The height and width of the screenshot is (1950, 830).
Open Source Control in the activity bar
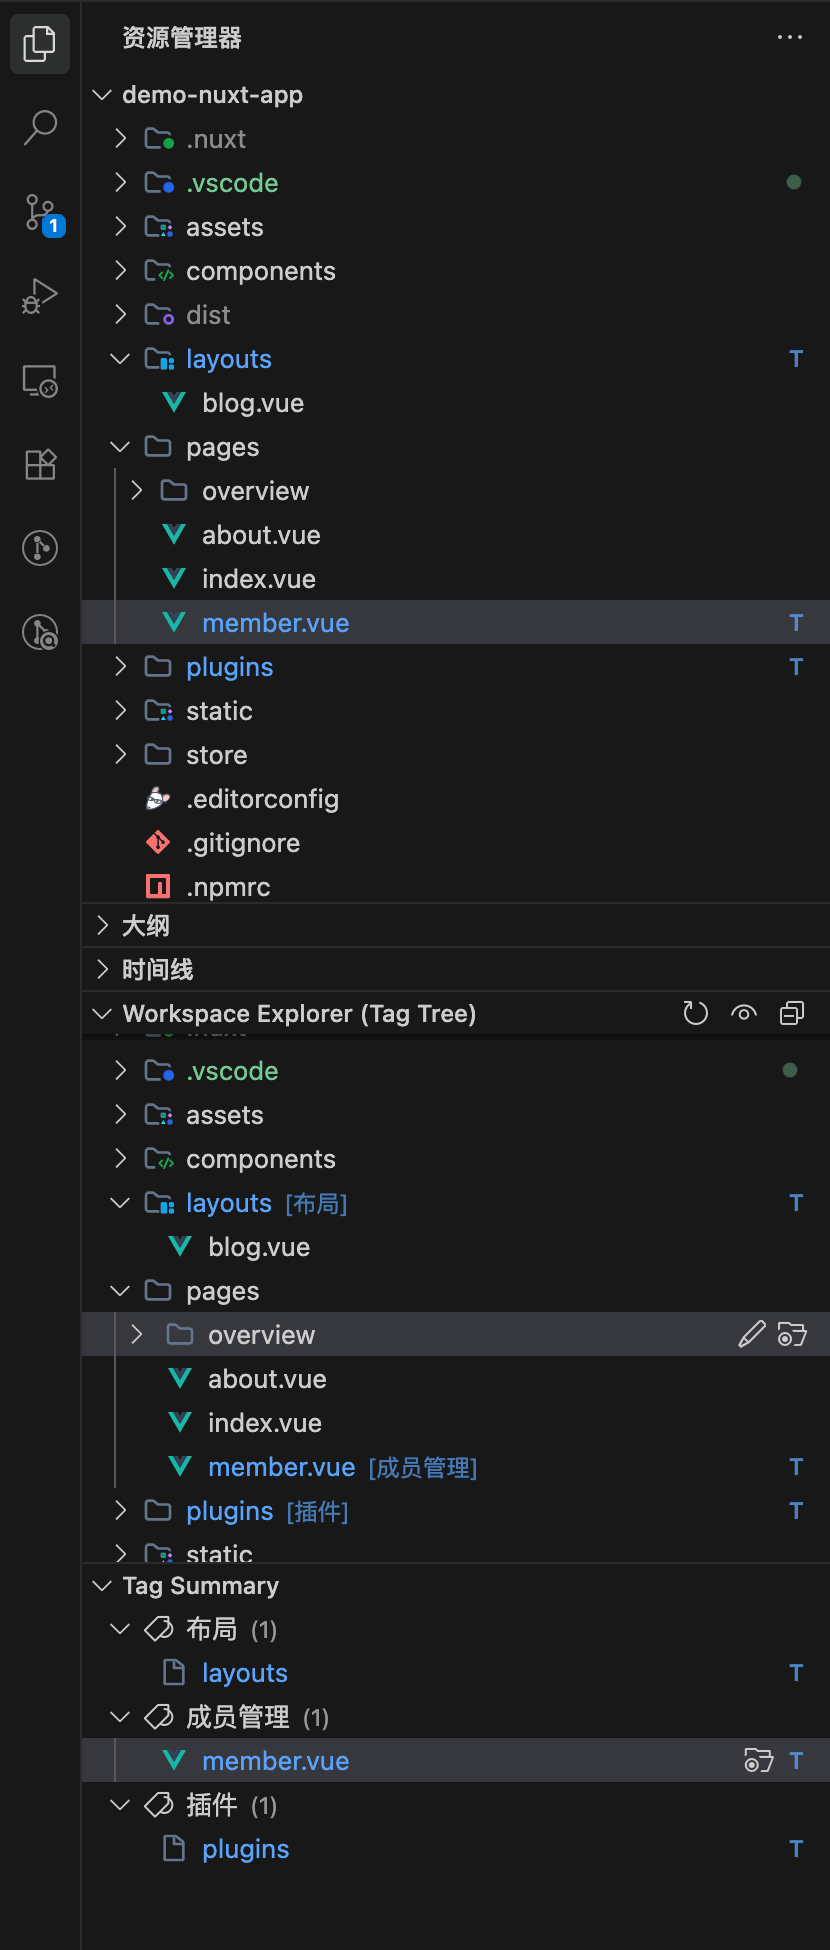[40, 212]
